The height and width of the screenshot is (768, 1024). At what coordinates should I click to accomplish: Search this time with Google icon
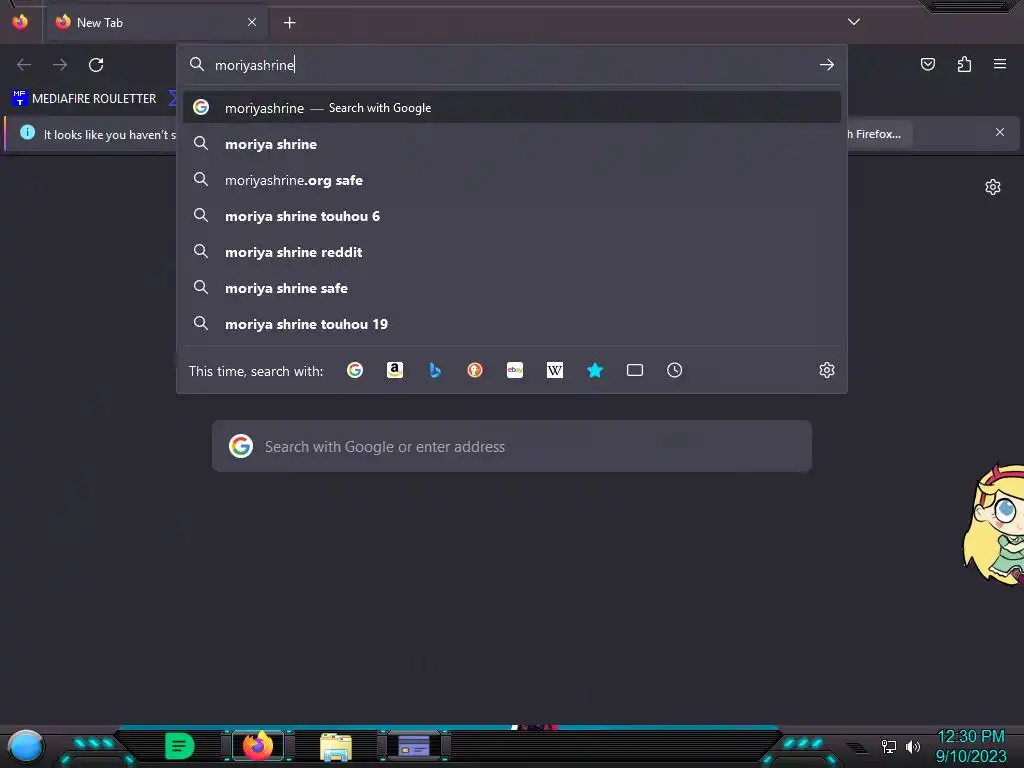click(x=355, y=370)
